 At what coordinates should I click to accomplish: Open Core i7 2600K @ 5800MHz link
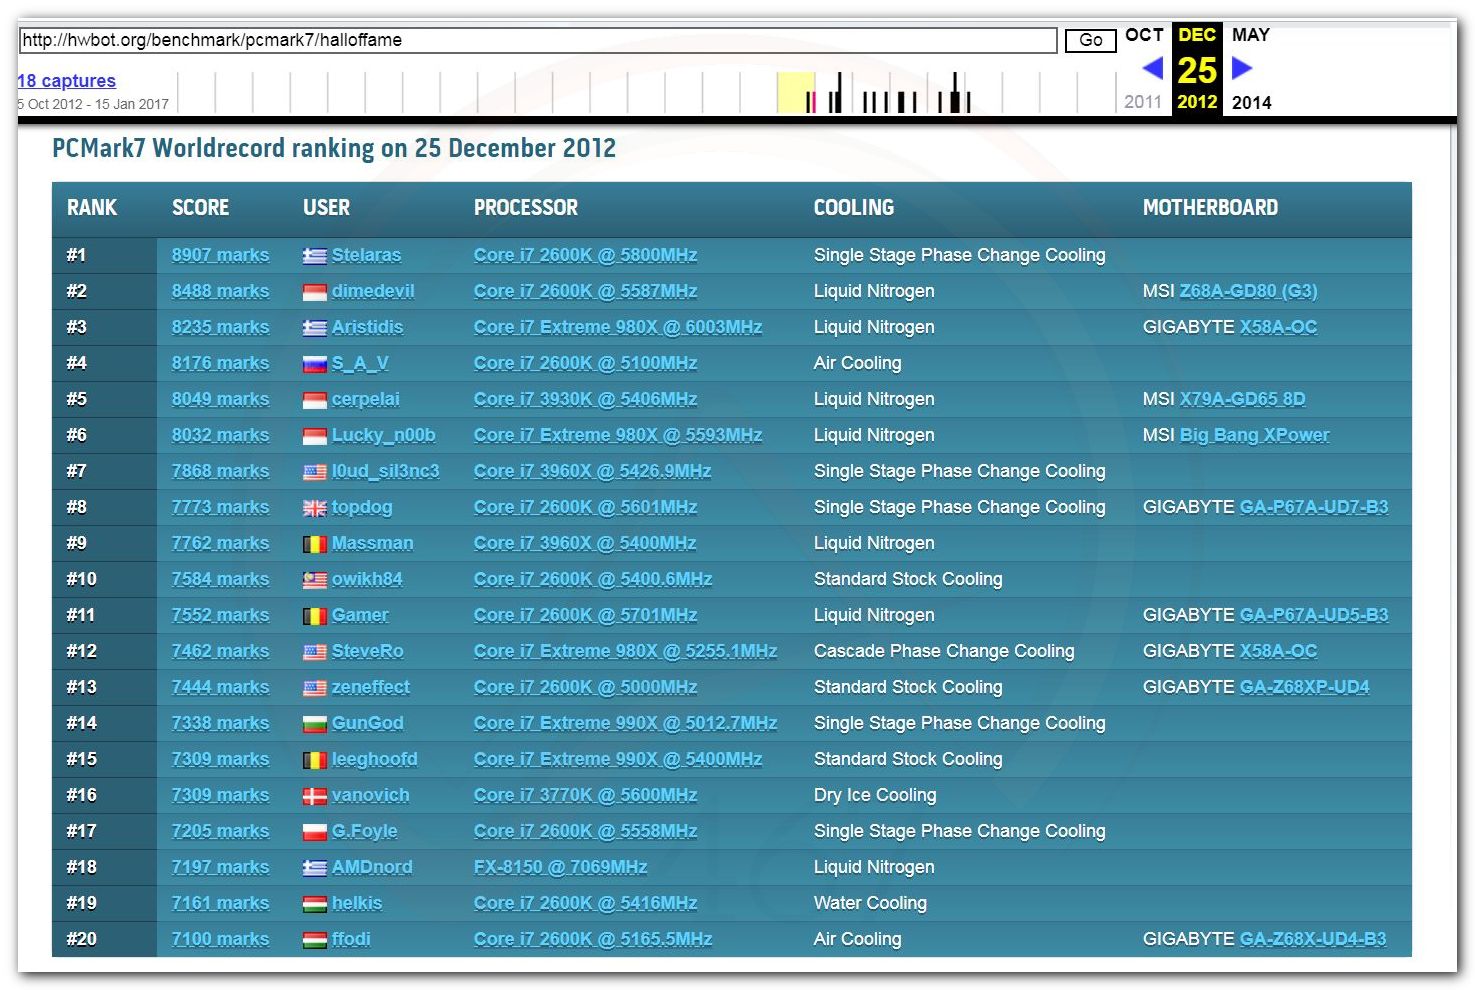pos(585,255)
